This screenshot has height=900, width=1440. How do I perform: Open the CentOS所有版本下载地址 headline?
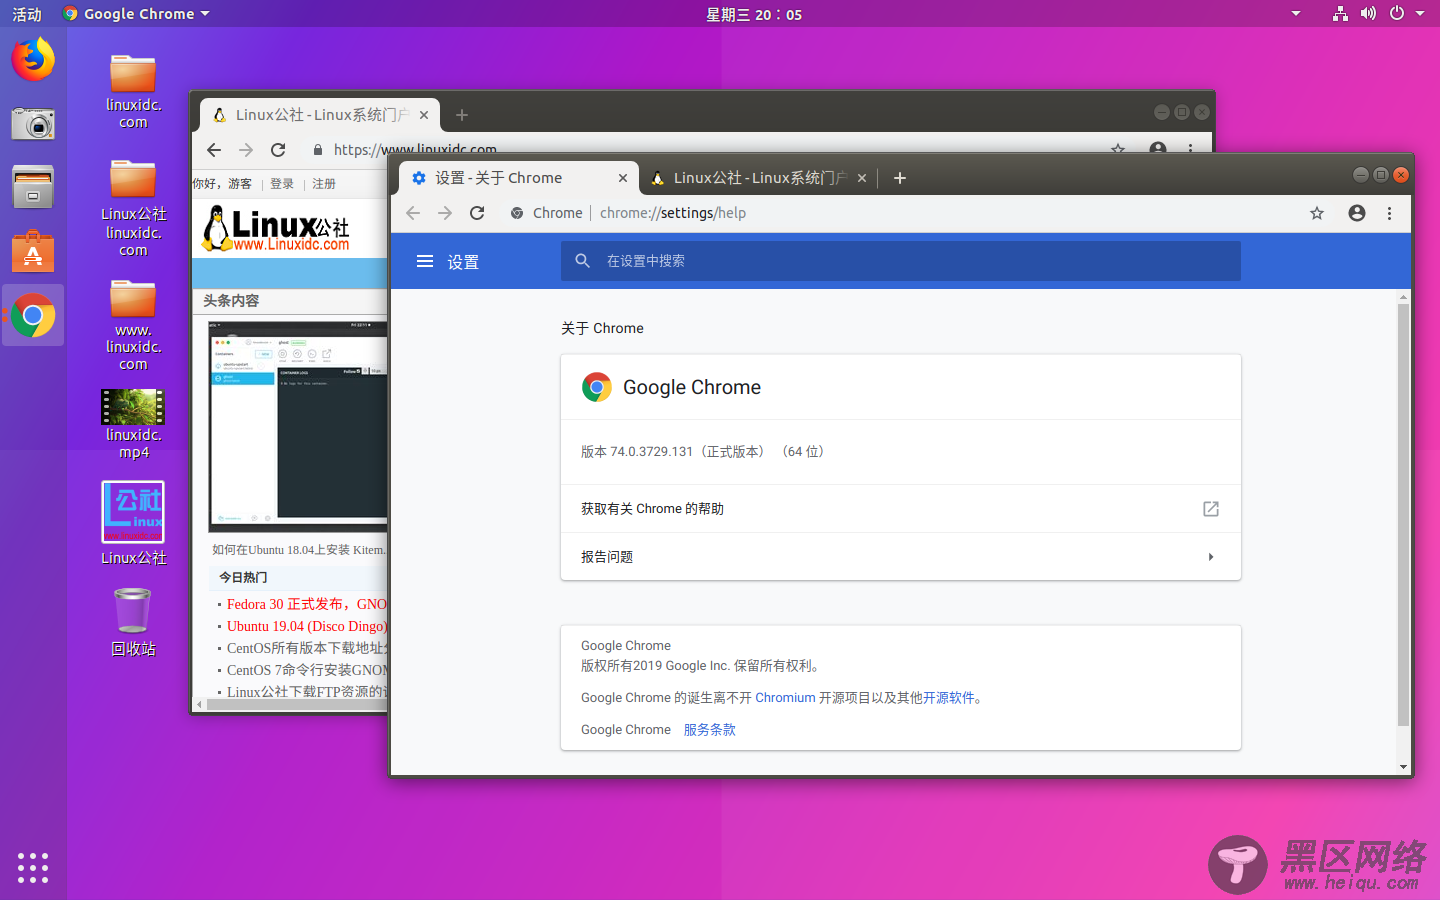coord(306,648)
